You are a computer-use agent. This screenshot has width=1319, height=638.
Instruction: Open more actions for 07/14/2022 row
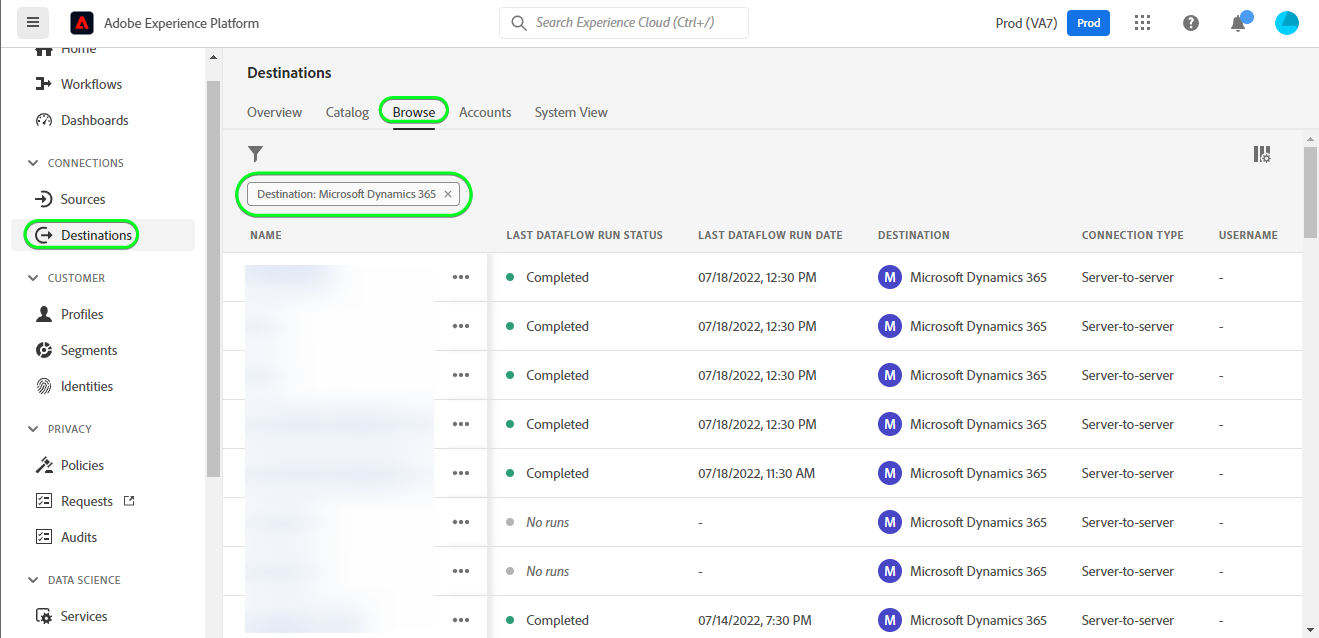click(461, 620)
